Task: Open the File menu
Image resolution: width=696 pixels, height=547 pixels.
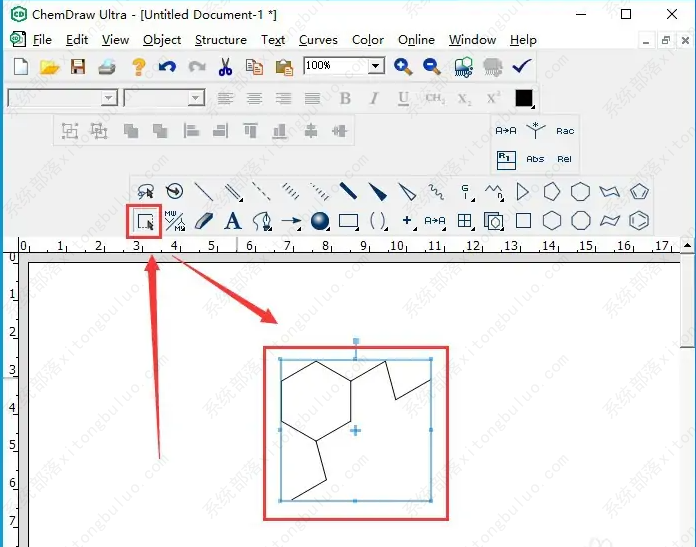Action: 42,40
